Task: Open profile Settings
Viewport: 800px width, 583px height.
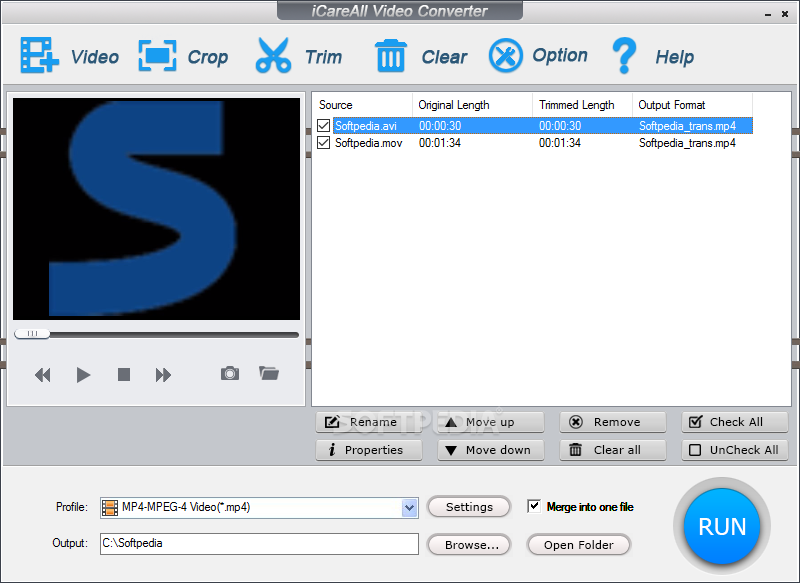Action: coord(469,506)
